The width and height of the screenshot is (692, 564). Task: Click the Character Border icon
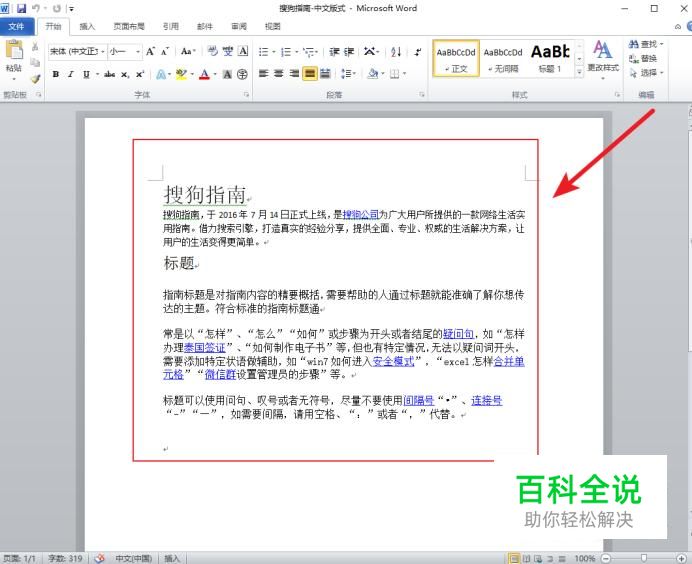click(243, 51)
